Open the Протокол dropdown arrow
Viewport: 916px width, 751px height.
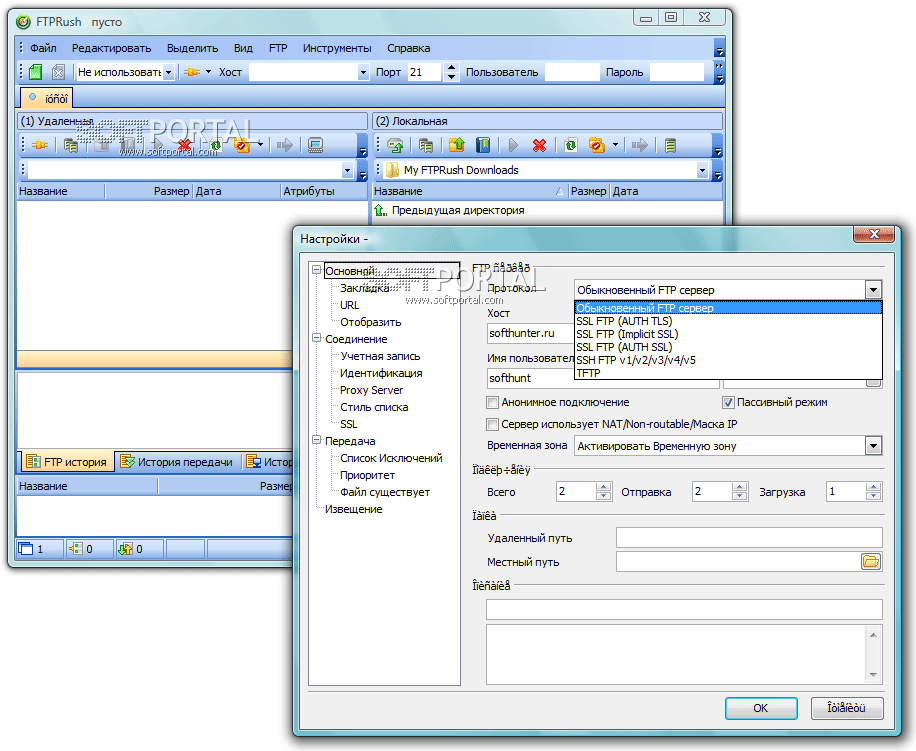[x=873, y=290]
